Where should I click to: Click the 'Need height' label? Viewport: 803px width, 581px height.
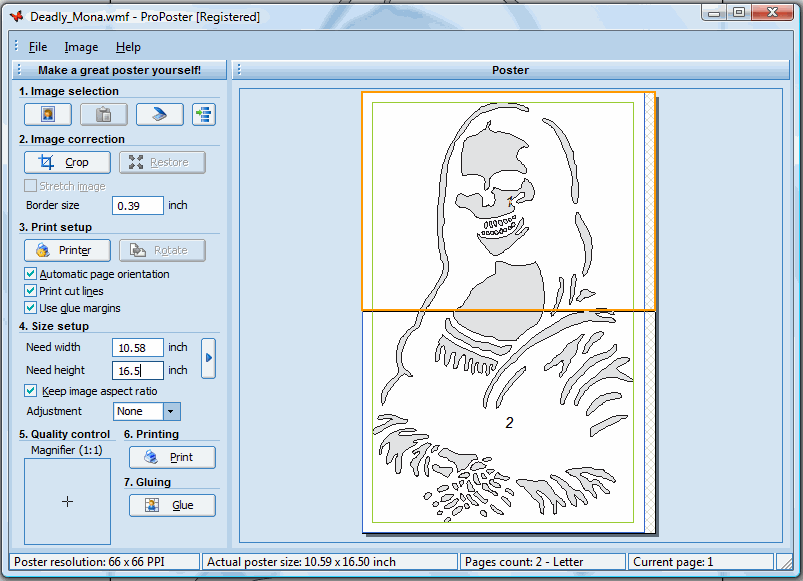pos(55,370)
